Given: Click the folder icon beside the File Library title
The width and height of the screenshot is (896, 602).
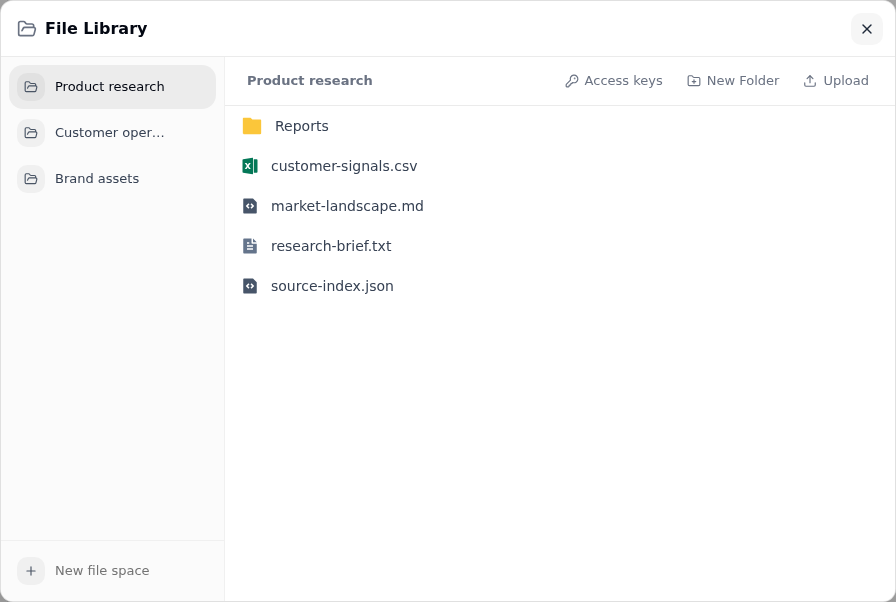Looking at the screenshot, I should [27, 29].
